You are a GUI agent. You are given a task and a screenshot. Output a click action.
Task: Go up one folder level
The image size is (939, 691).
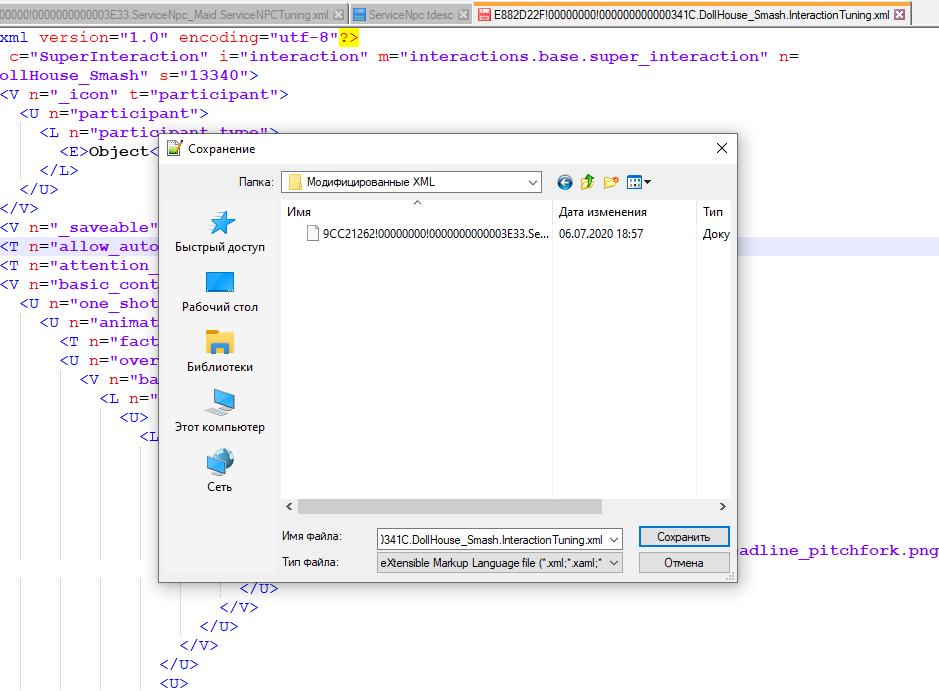588,182
